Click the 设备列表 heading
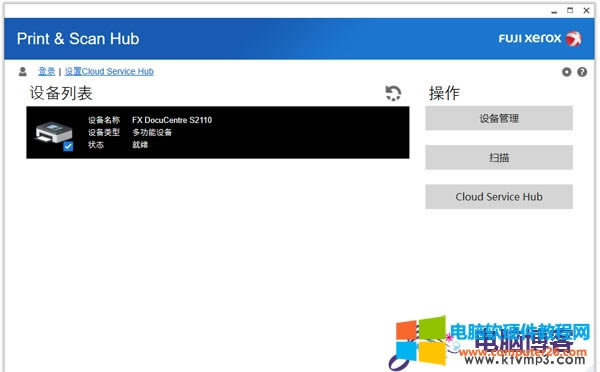Viewport: 600px width, 372px height. [61, 93]
